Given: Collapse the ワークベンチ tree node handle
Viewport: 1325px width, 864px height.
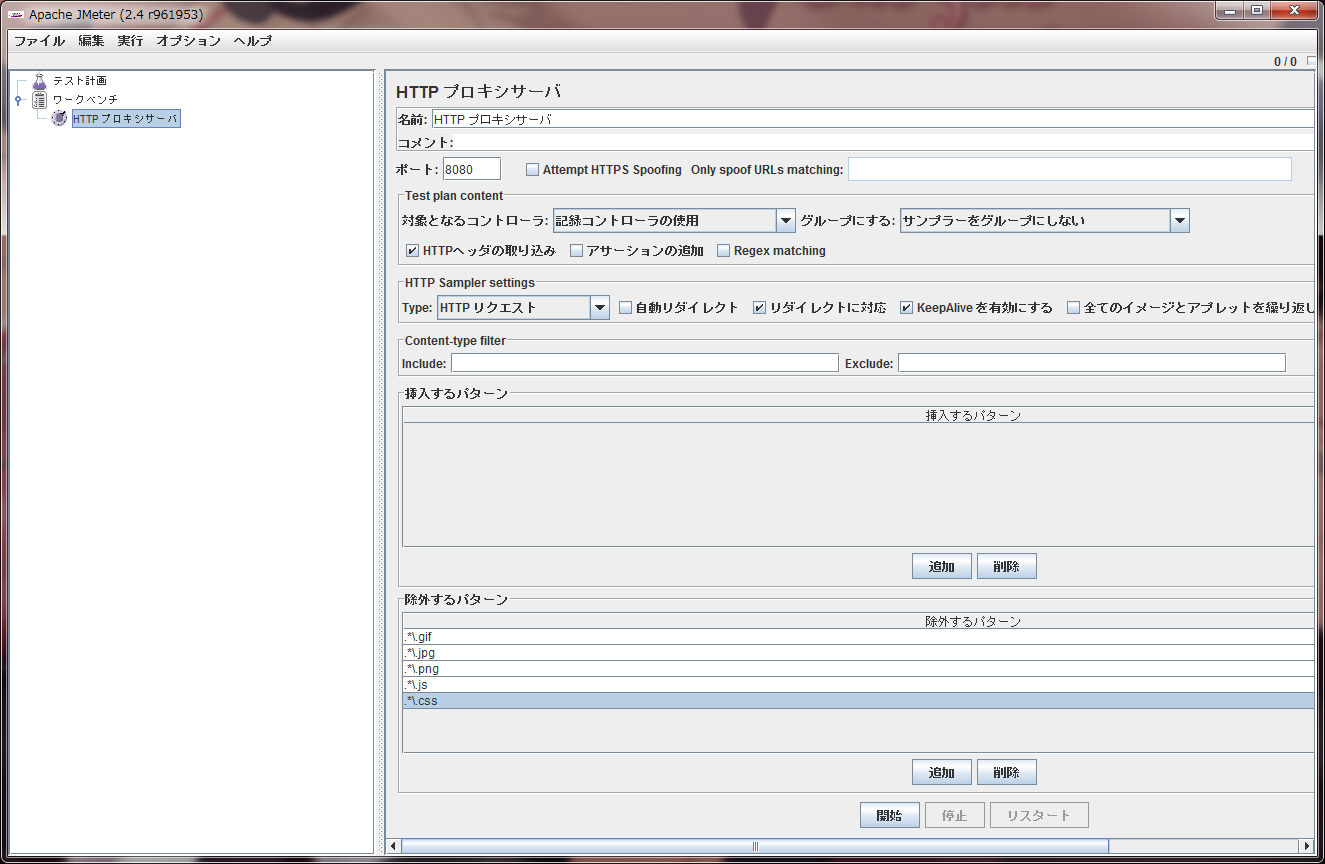Looking at the screenshot, I should point(18,100).
